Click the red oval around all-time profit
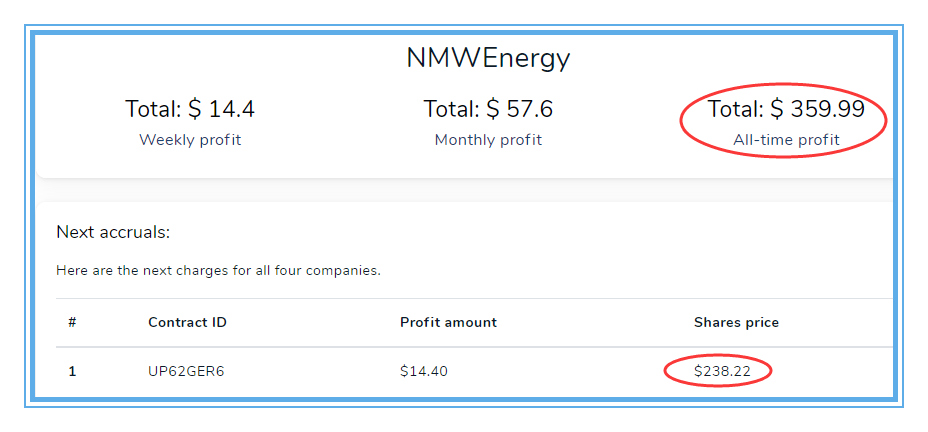This screenshot has height=432, width=928. click(x=784, y=121)
